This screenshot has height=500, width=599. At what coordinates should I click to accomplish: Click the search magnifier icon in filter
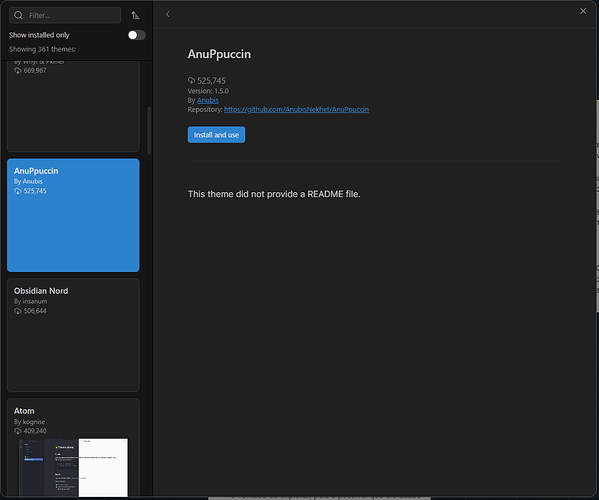[18, 15]
